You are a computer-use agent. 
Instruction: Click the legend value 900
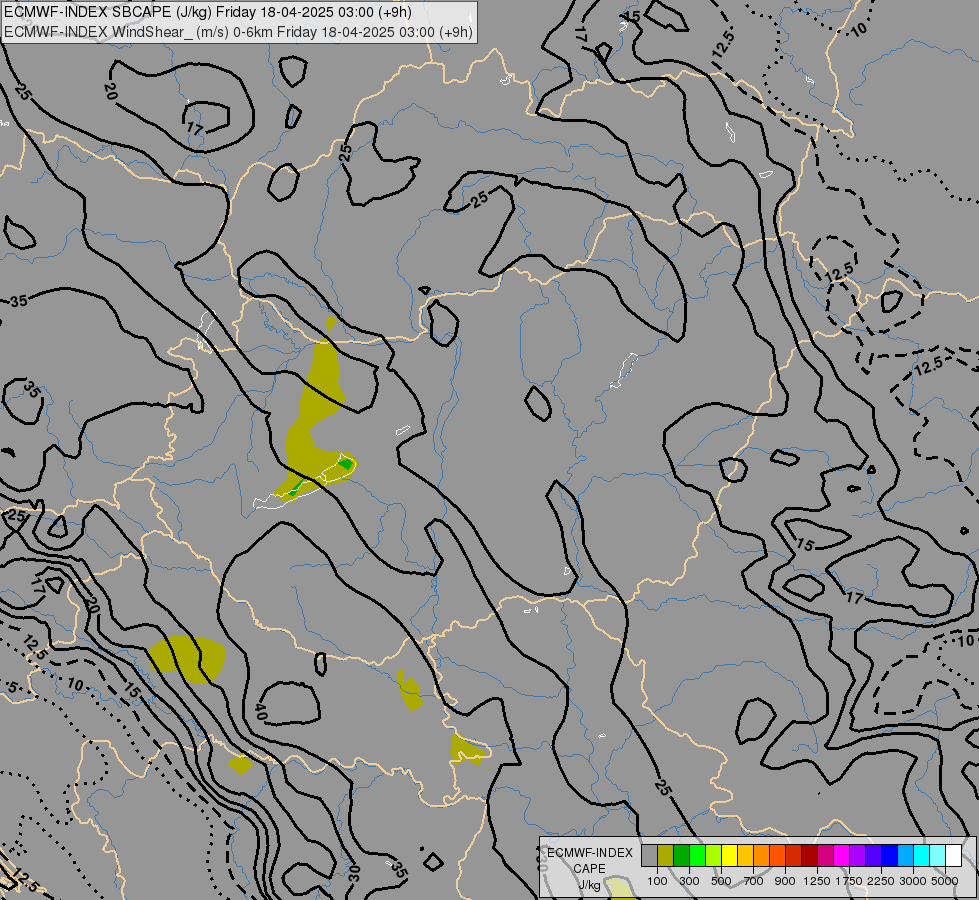tap(785, 881)
